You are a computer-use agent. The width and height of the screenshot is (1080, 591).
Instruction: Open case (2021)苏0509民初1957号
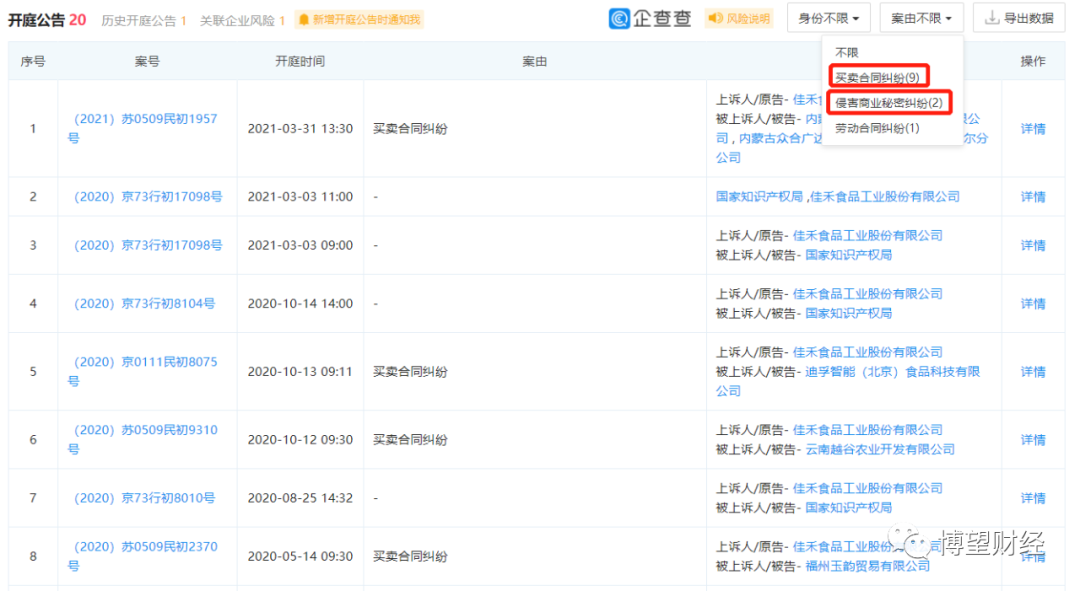click(143, 128)
